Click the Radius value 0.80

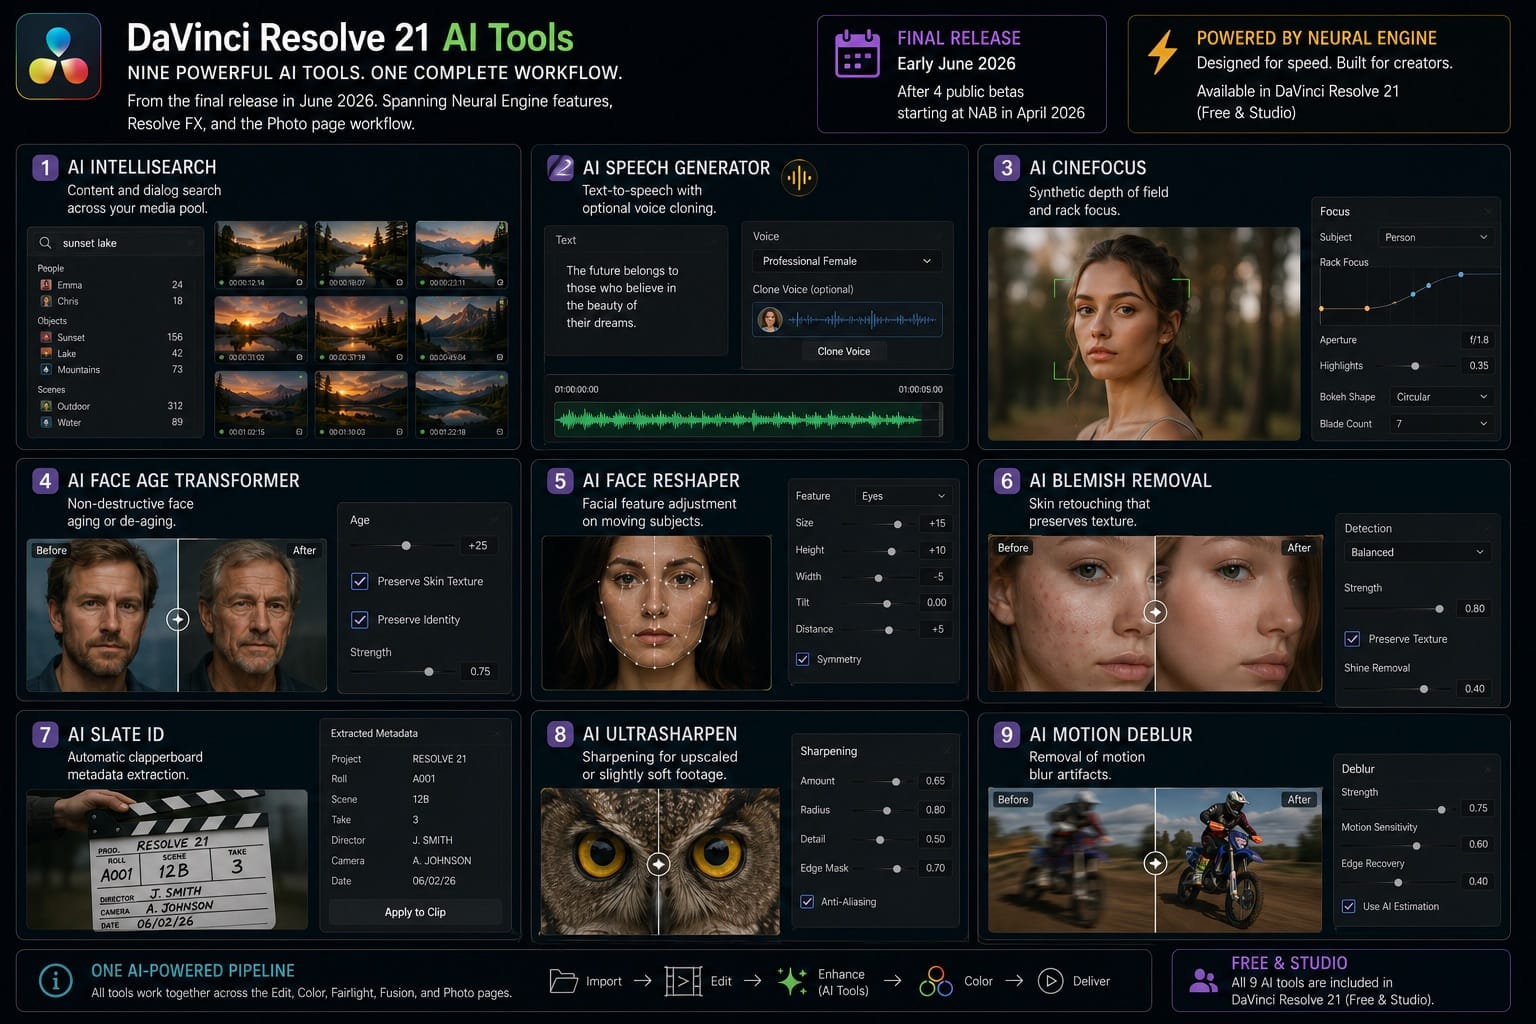pos(935,810)
